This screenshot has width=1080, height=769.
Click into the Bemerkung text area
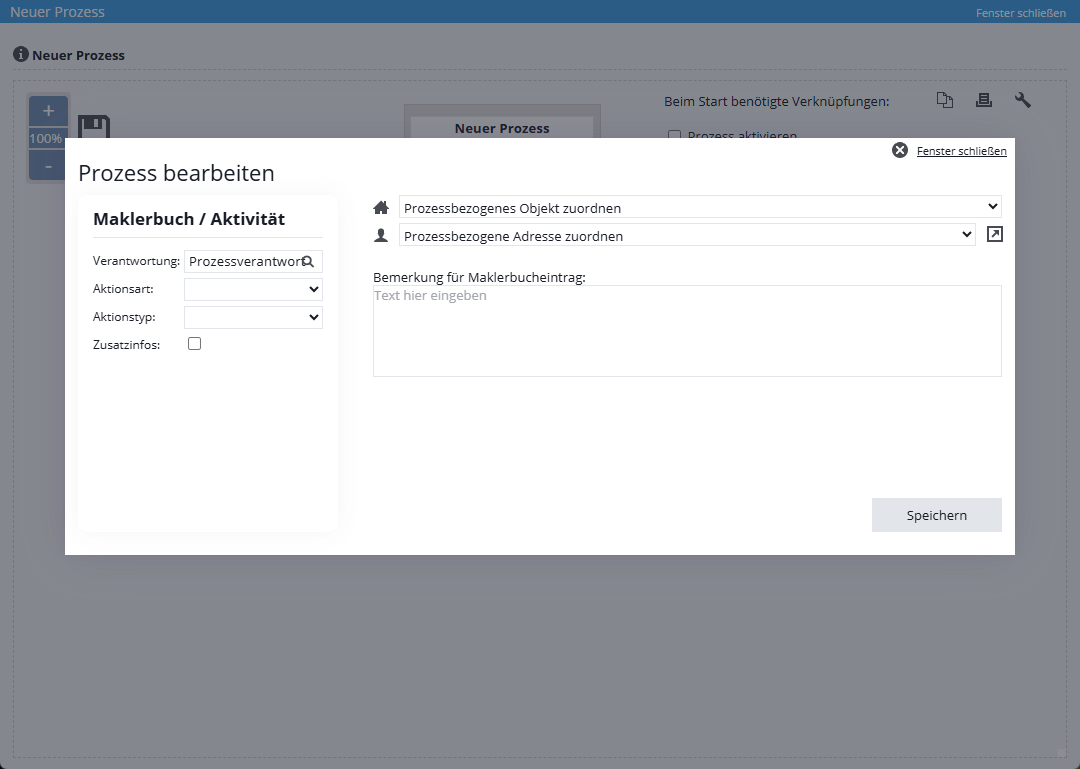687,331
